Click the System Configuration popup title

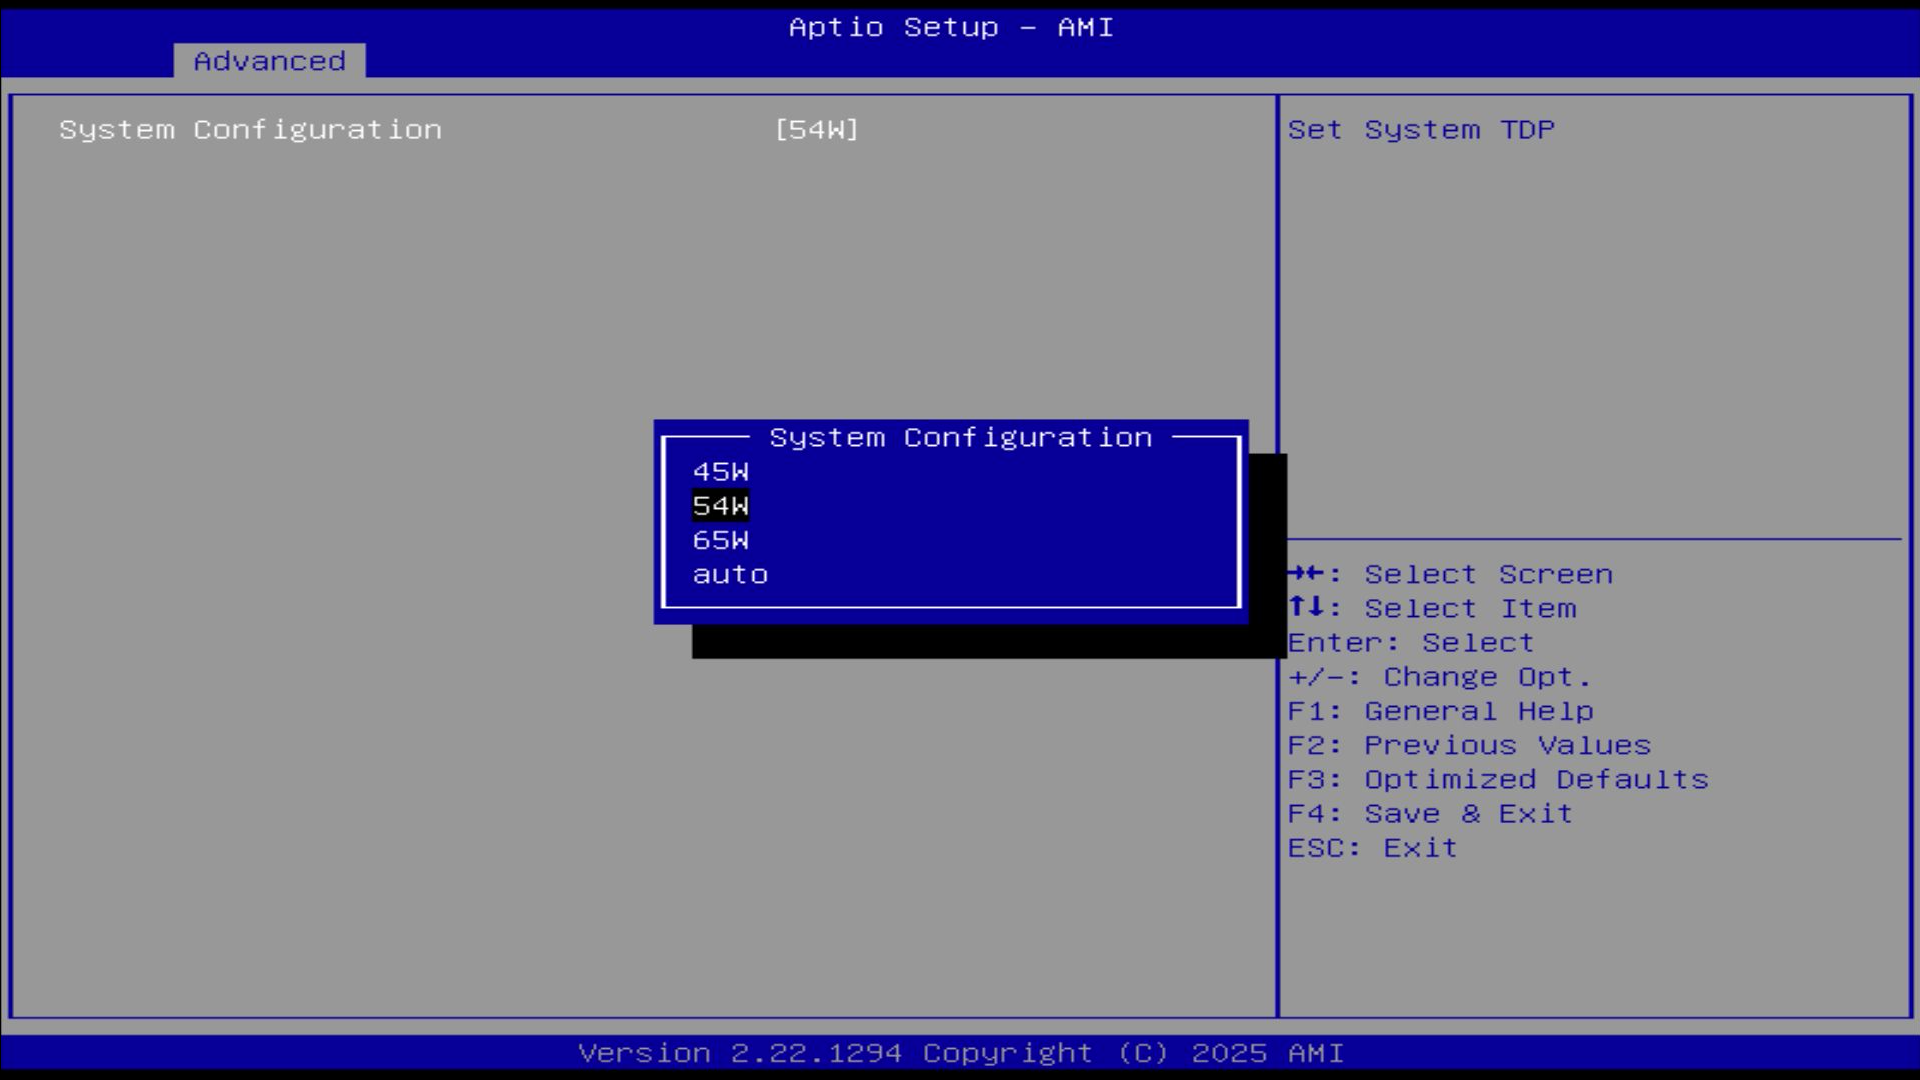pos(960,438)
